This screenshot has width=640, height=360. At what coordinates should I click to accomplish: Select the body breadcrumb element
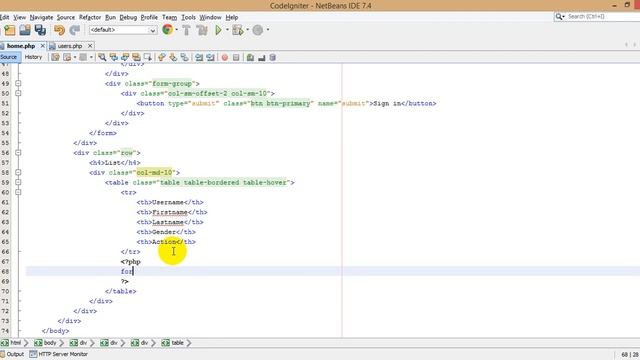coord(46,343)
